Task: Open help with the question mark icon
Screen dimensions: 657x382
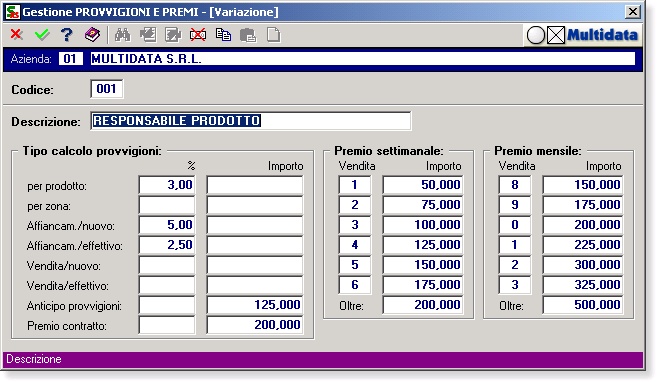Action: pyautogui.click(x=67, y=35)
